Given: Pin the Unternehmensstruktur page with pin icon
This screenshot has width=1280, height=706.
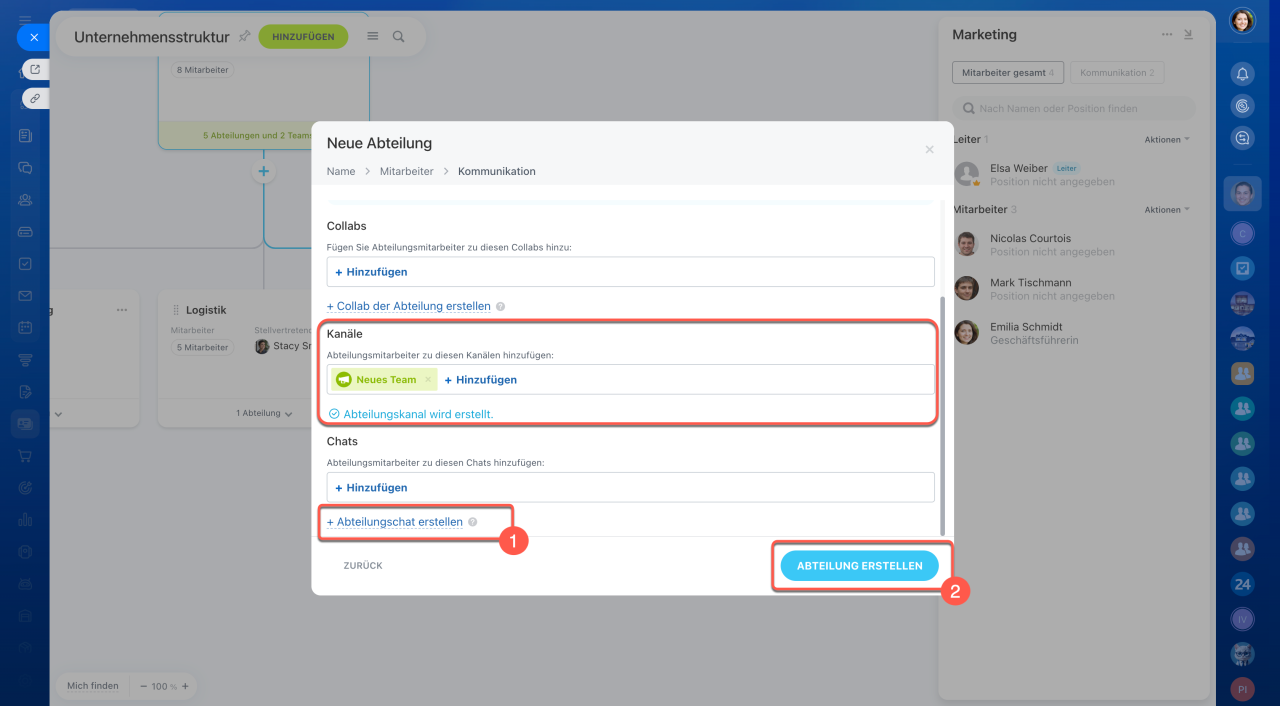Looking at the screenshot, I should pos(244,36).
